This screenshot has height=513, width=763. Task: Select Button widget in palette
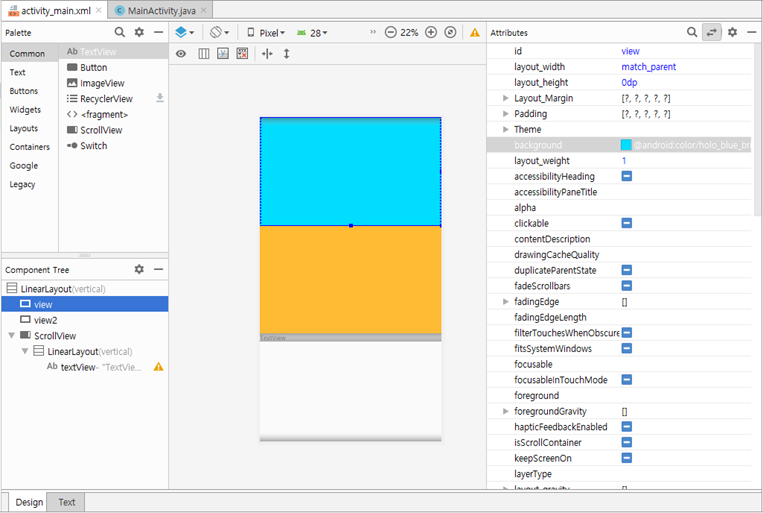click(113, 67)
